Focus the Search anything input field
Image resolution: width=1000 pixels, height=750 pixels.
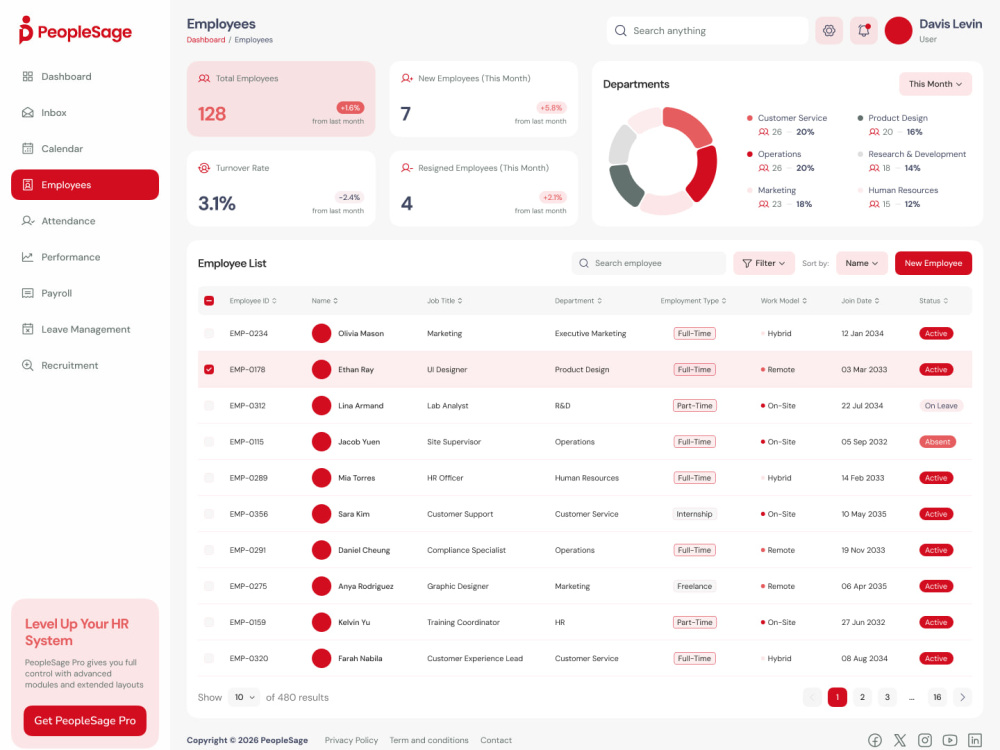click(707, 31)
